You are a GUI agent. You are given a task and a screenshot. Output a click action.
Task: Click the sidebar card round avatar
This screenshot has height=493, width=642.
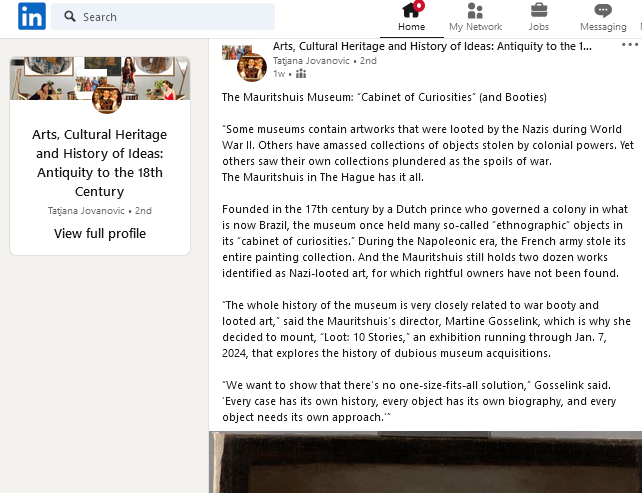[x=106, y=99]
